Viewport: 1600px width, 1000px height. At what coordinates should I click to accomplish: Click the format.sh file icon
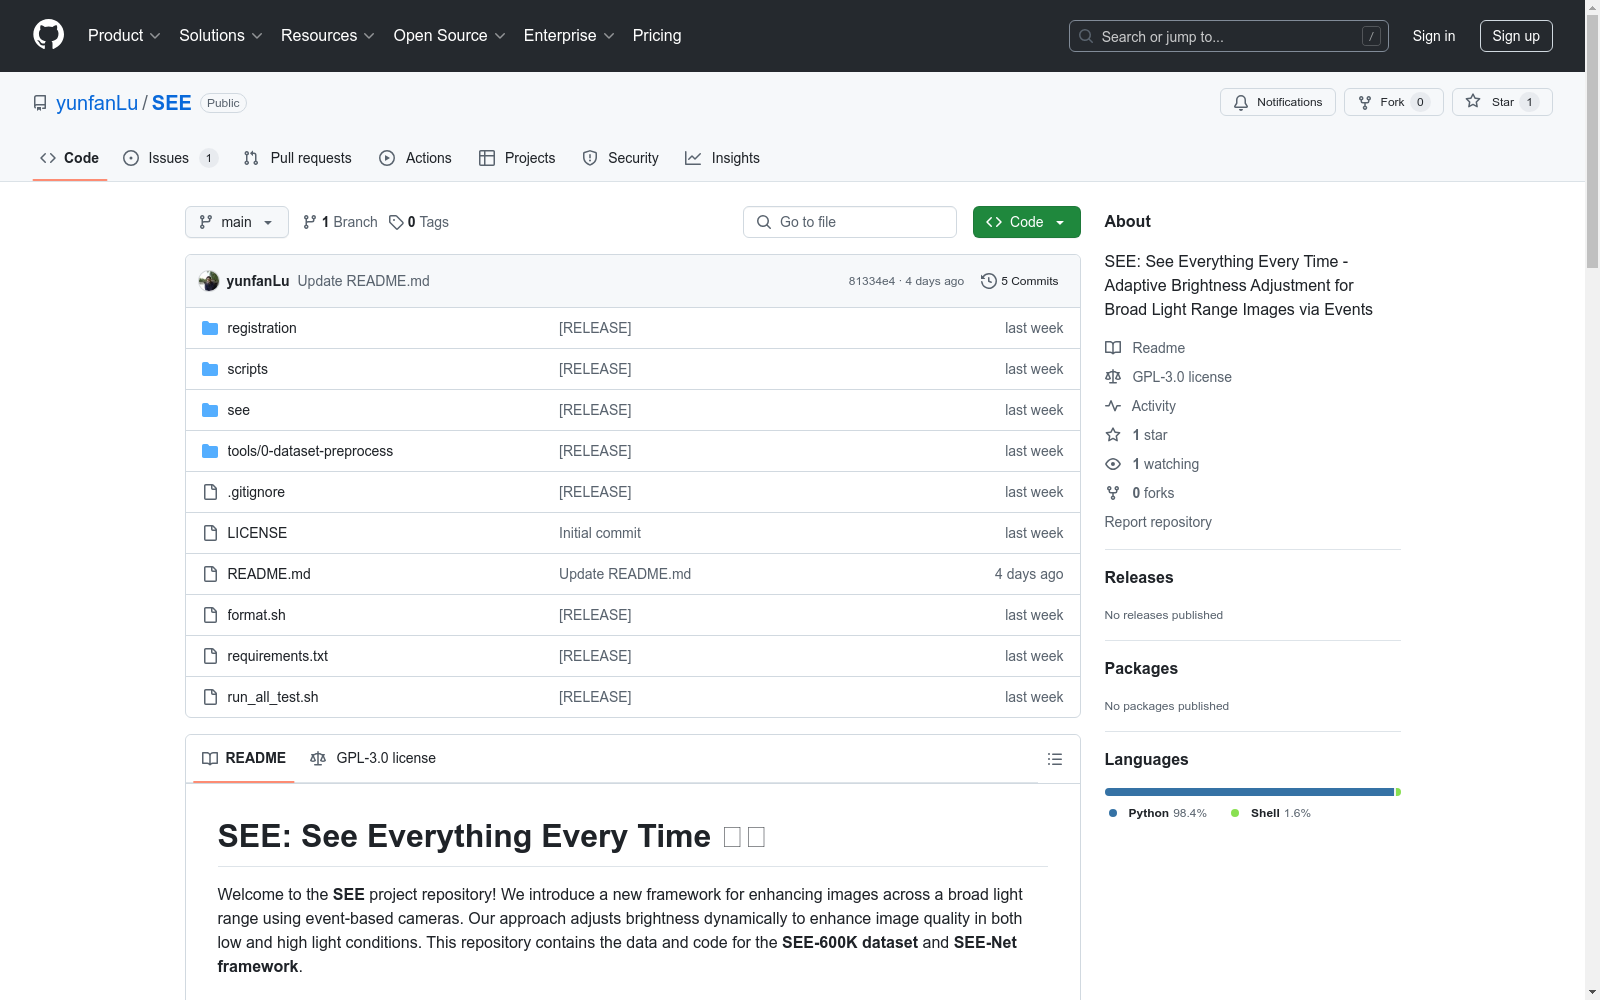pyautogui.click(x=210, y=615)
